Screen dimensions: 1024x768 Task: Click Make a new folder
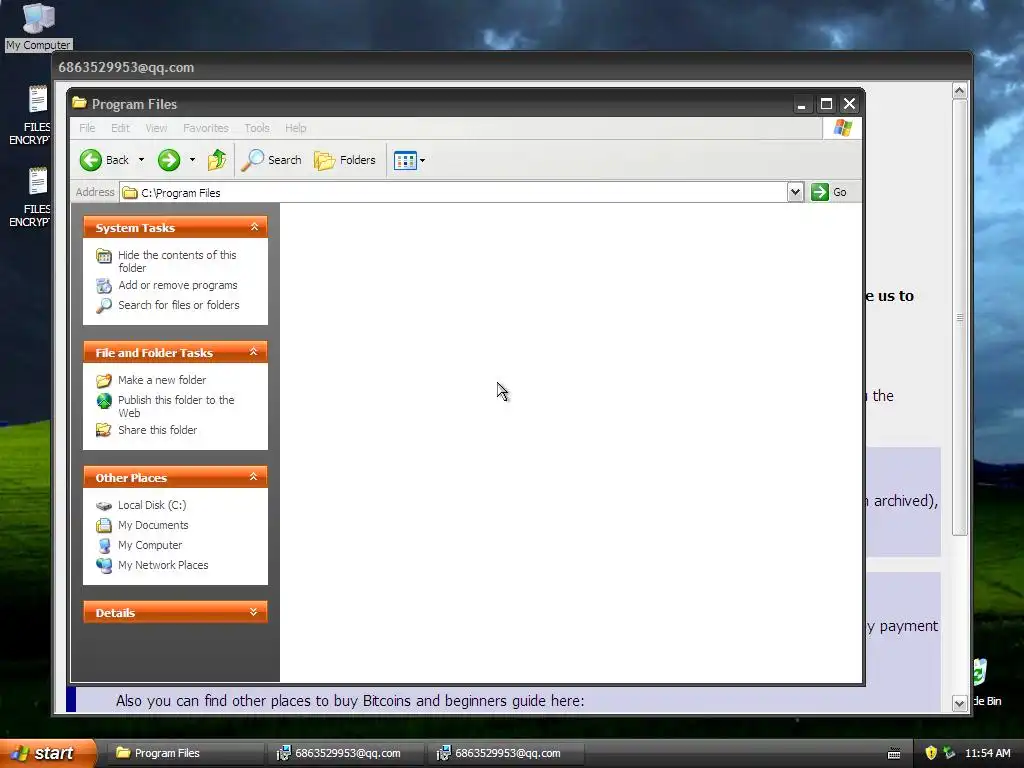[162, 380]
